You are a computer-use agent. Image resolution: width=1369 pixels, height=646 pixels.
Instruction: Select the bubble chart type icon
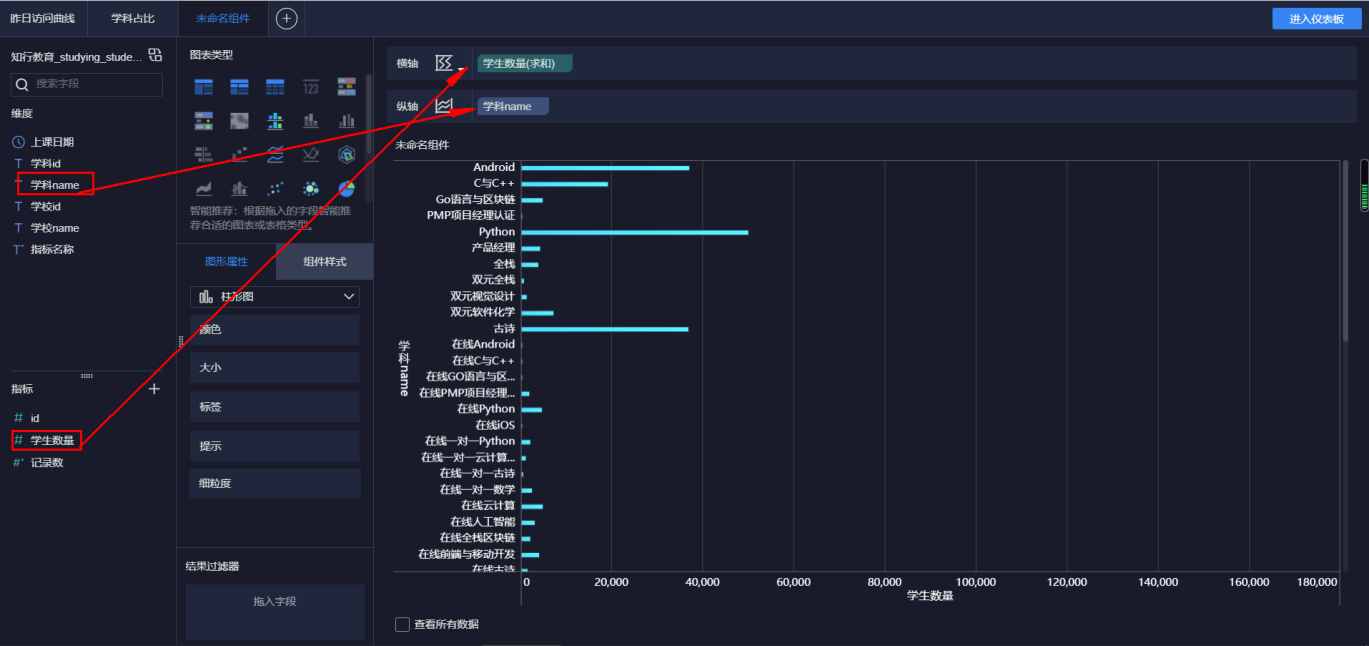(x=311, y=188)
